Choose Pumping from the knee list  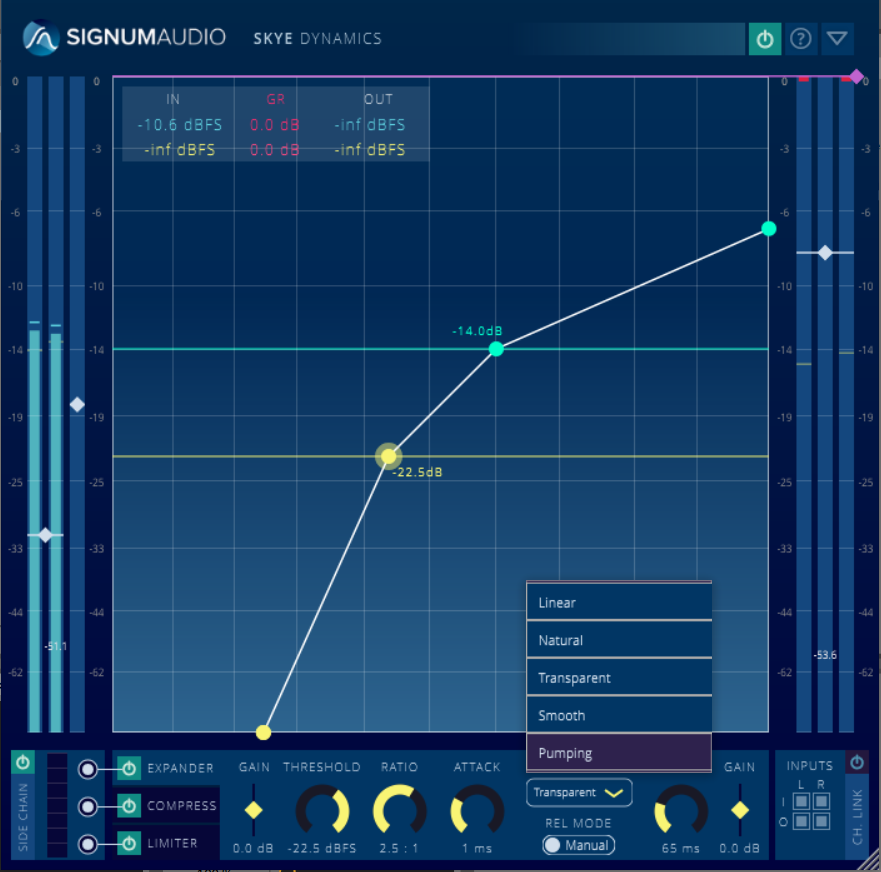[618, 753]
